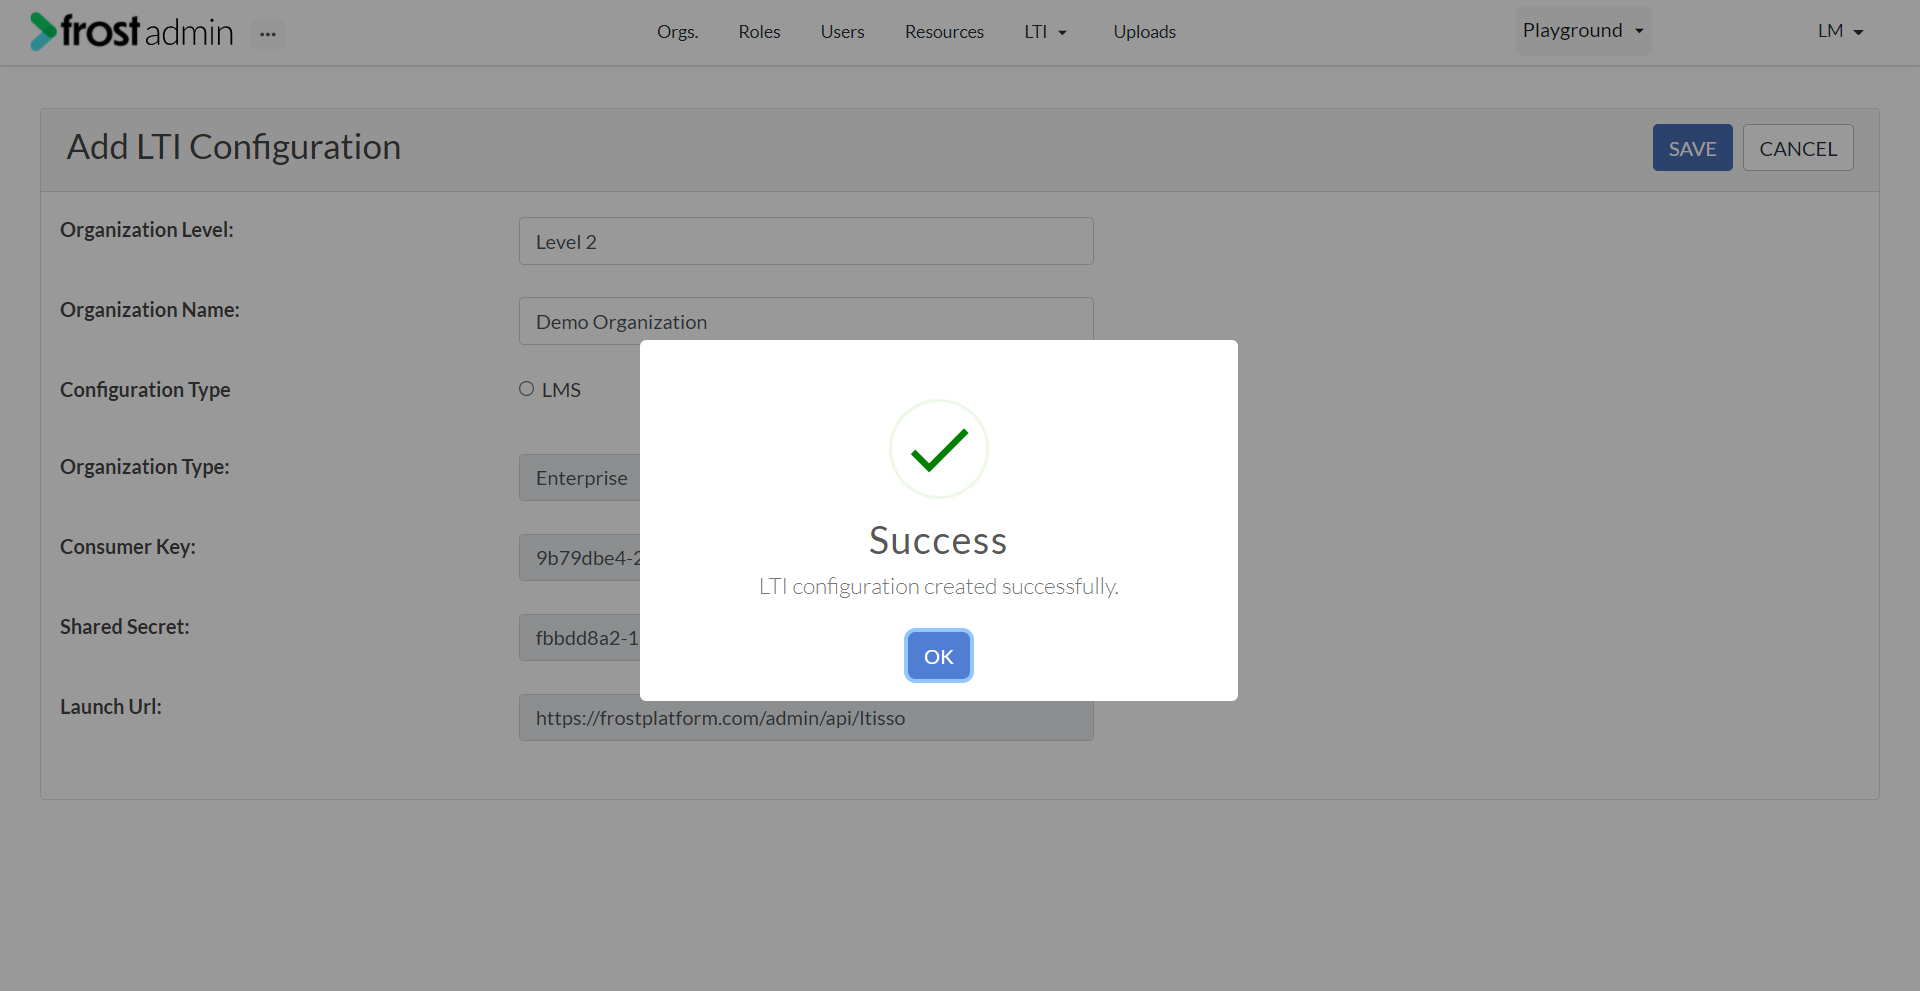The width and height of the screenshot is (1920, 991).
Task: Navigate to the Orgs. section
Action: pos(677,31)
